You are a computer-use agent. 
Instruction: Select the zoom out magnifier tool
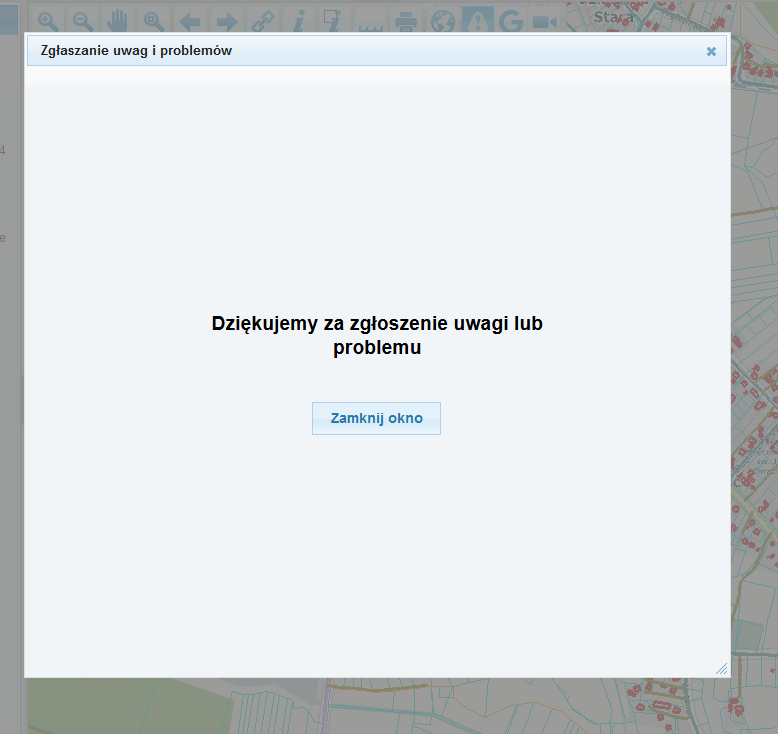click(83, 22)
